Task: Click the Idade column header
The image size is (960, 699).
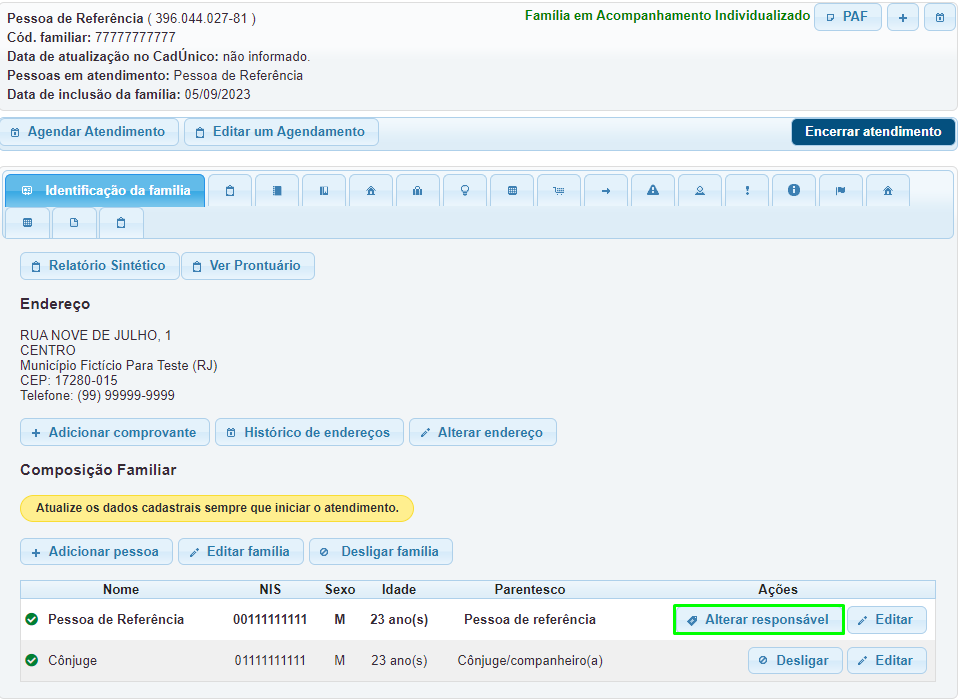Action: (x=399, y=589)
